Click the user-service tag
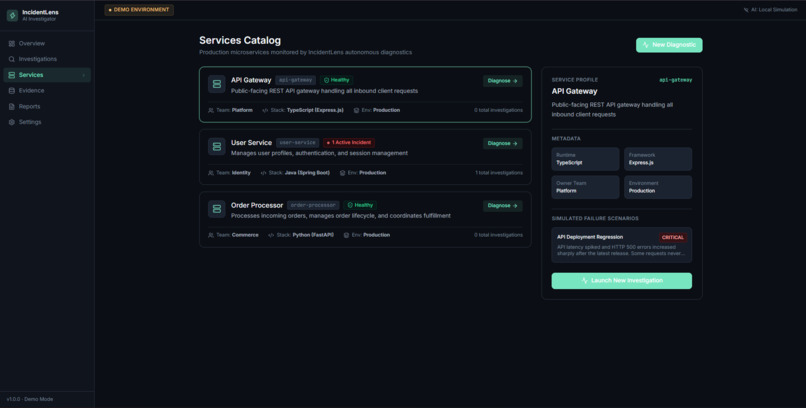This screenshot has width=806, height=408. [298, 143]
